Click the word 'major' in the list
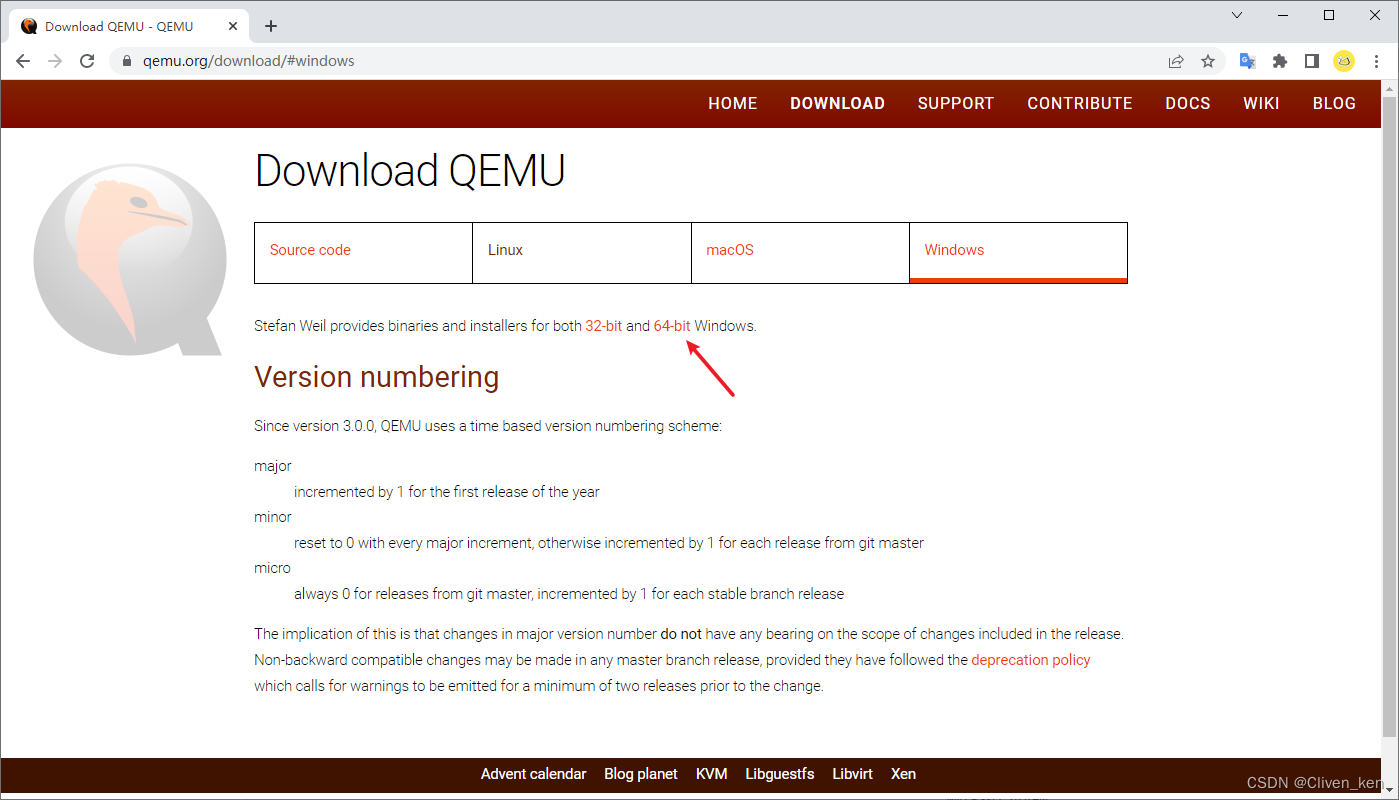 (273, 466)
